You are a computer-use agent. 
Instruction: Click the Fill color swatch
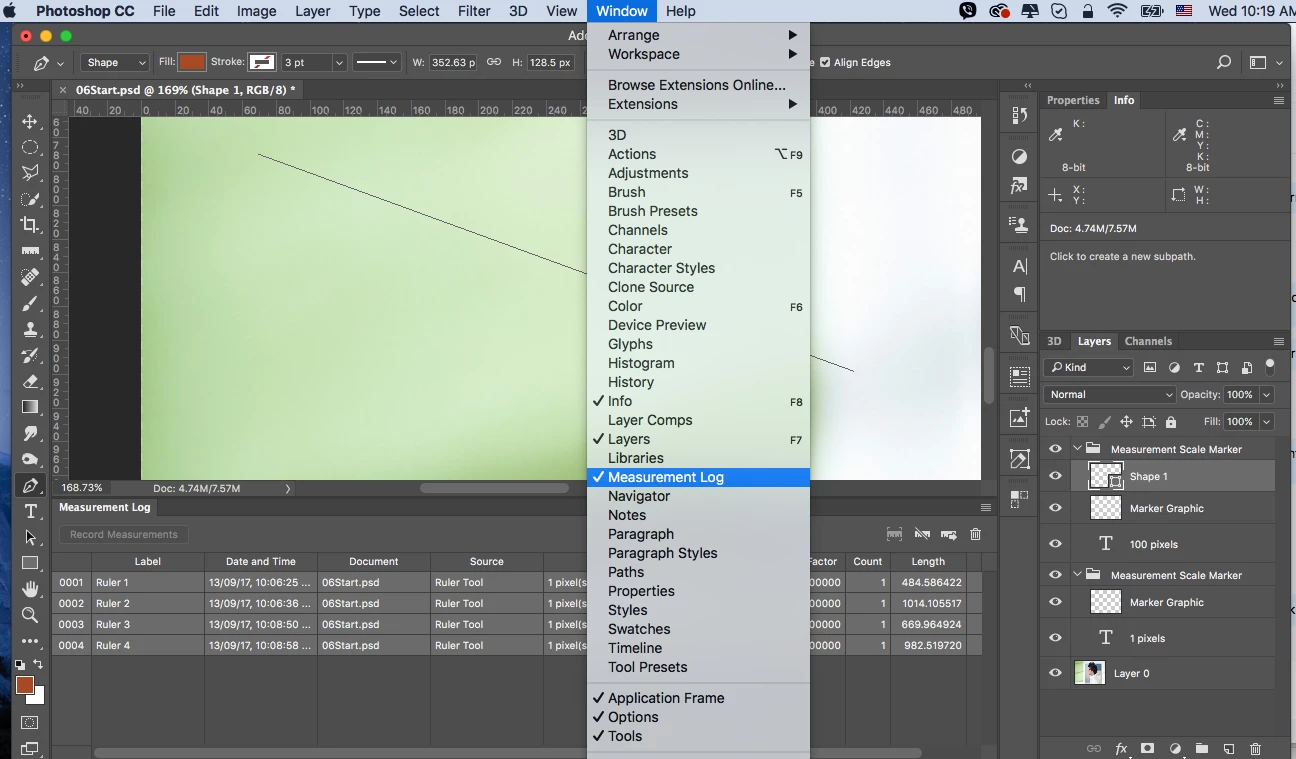[x=192, y=62]
